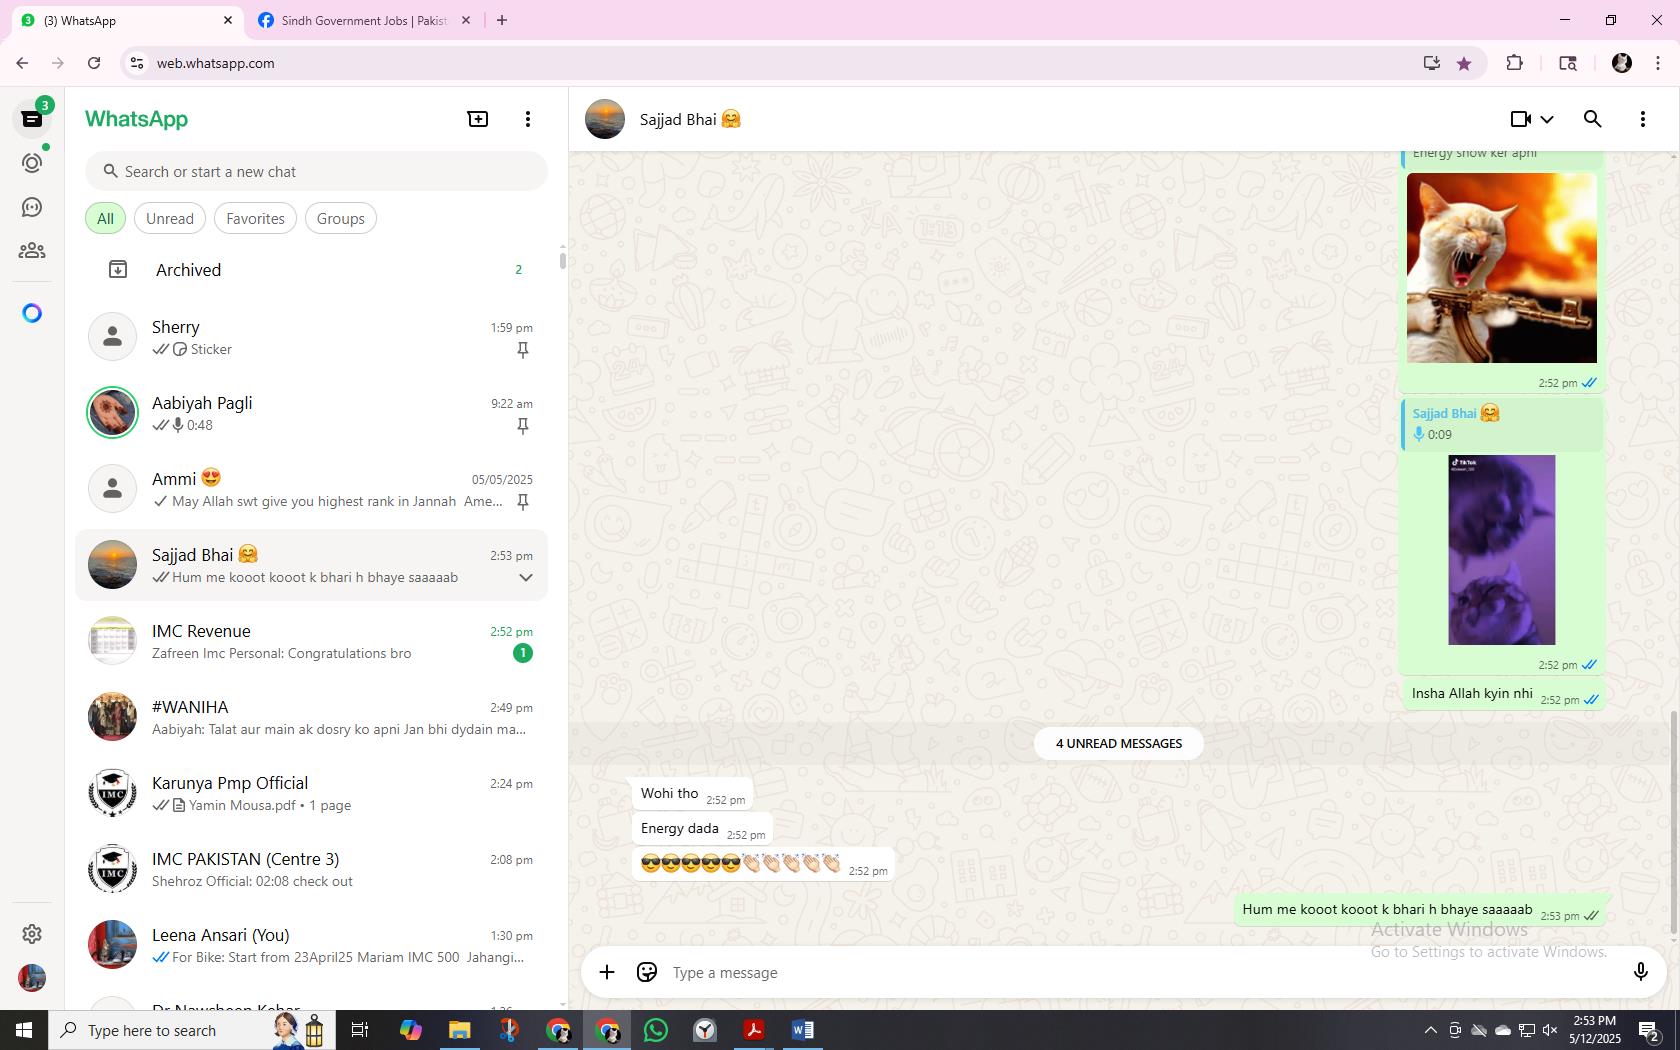Screen dimensions: 1680x1050
Task: Bookmark this page star icon
Action: click(1464, 63)
